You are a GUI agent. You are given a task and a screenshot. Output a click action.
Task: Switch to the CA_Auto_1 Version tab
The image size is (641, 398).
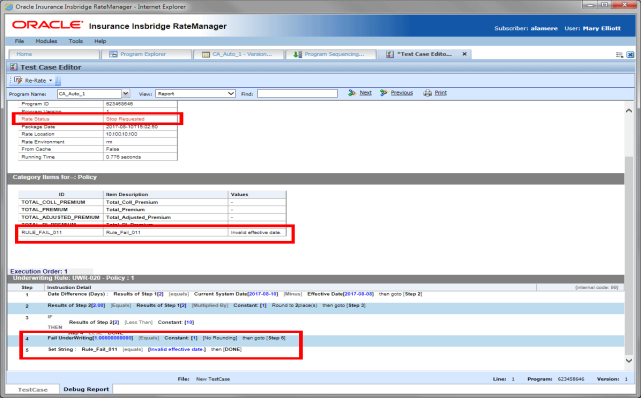coord(239,54)
